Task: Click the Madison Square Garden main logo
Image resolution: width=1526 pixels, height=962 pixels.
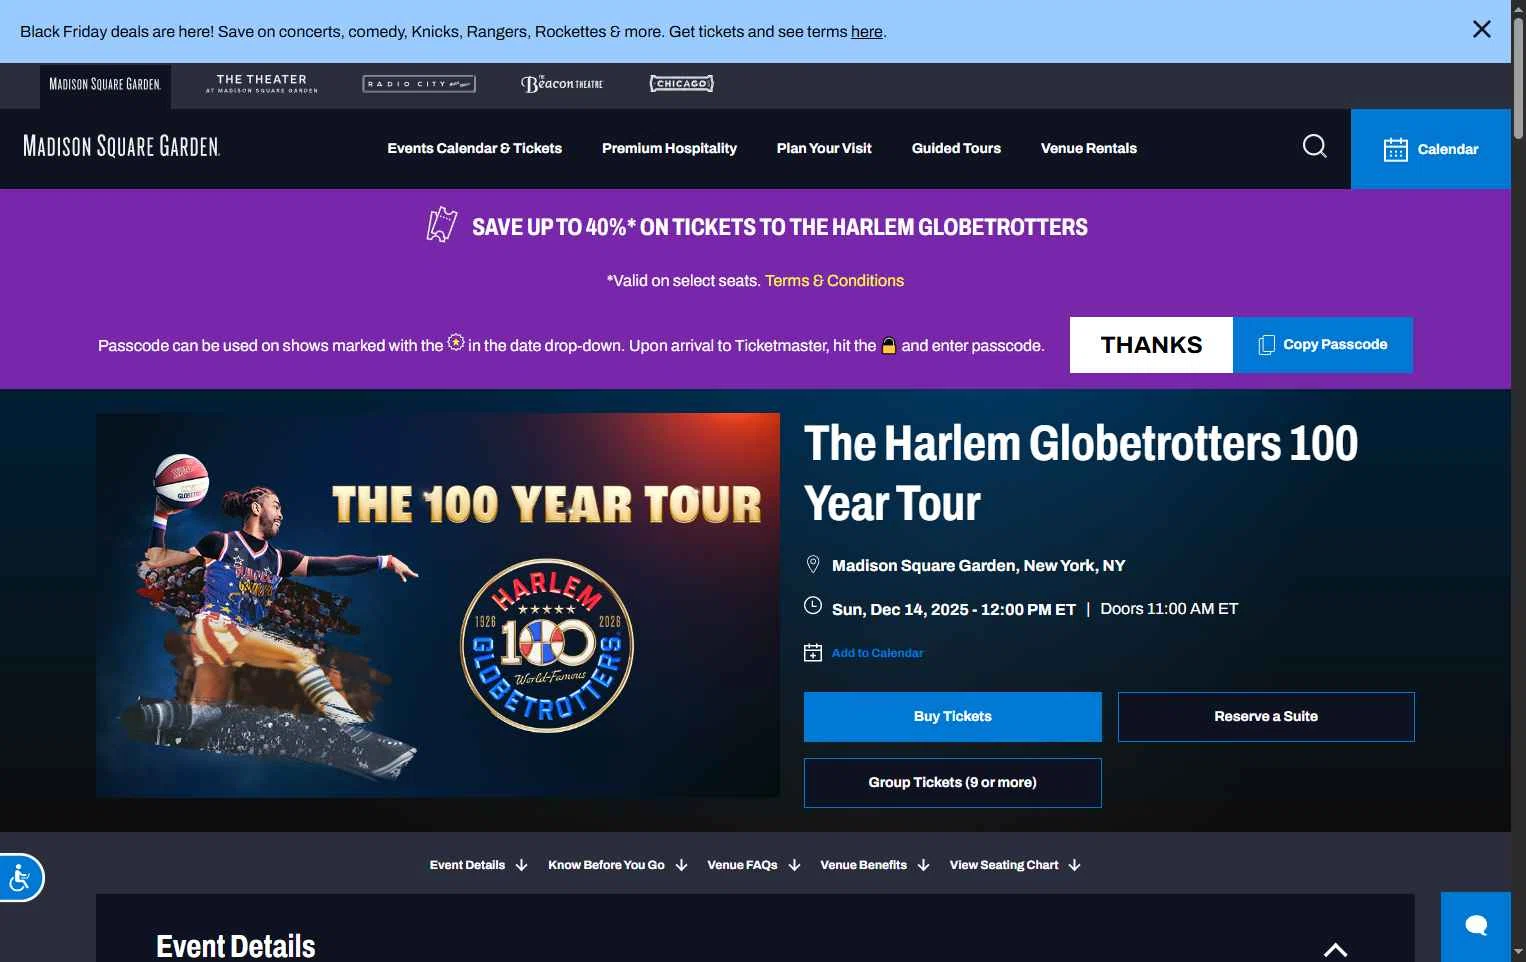Action: tap(122, 147)
